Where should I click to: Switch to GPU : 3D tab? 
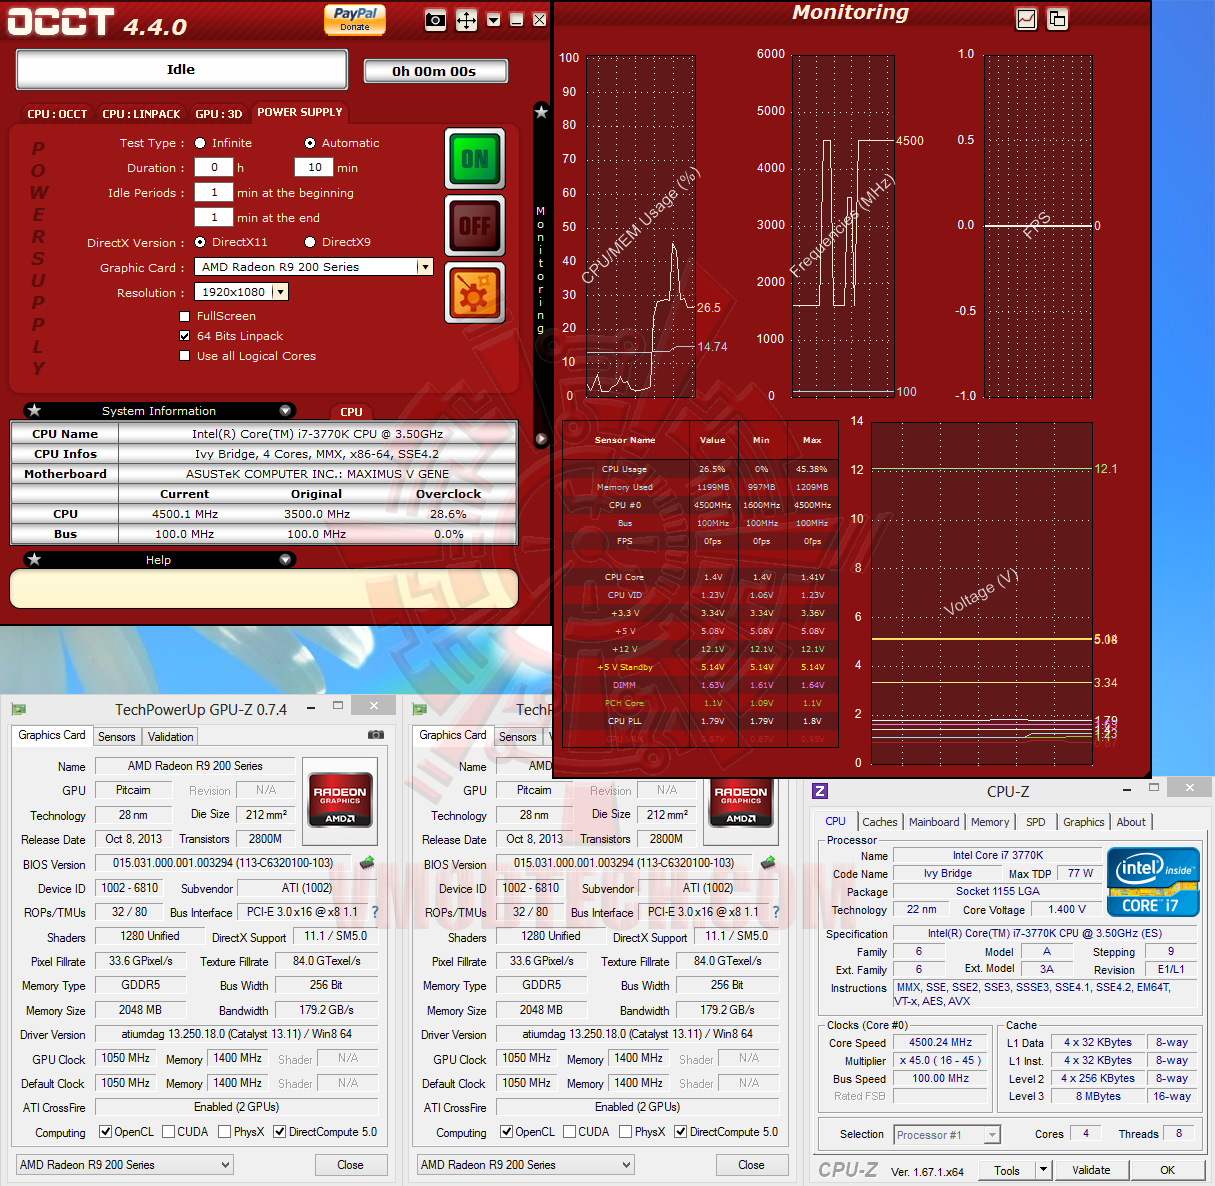(x=218, y=114)
